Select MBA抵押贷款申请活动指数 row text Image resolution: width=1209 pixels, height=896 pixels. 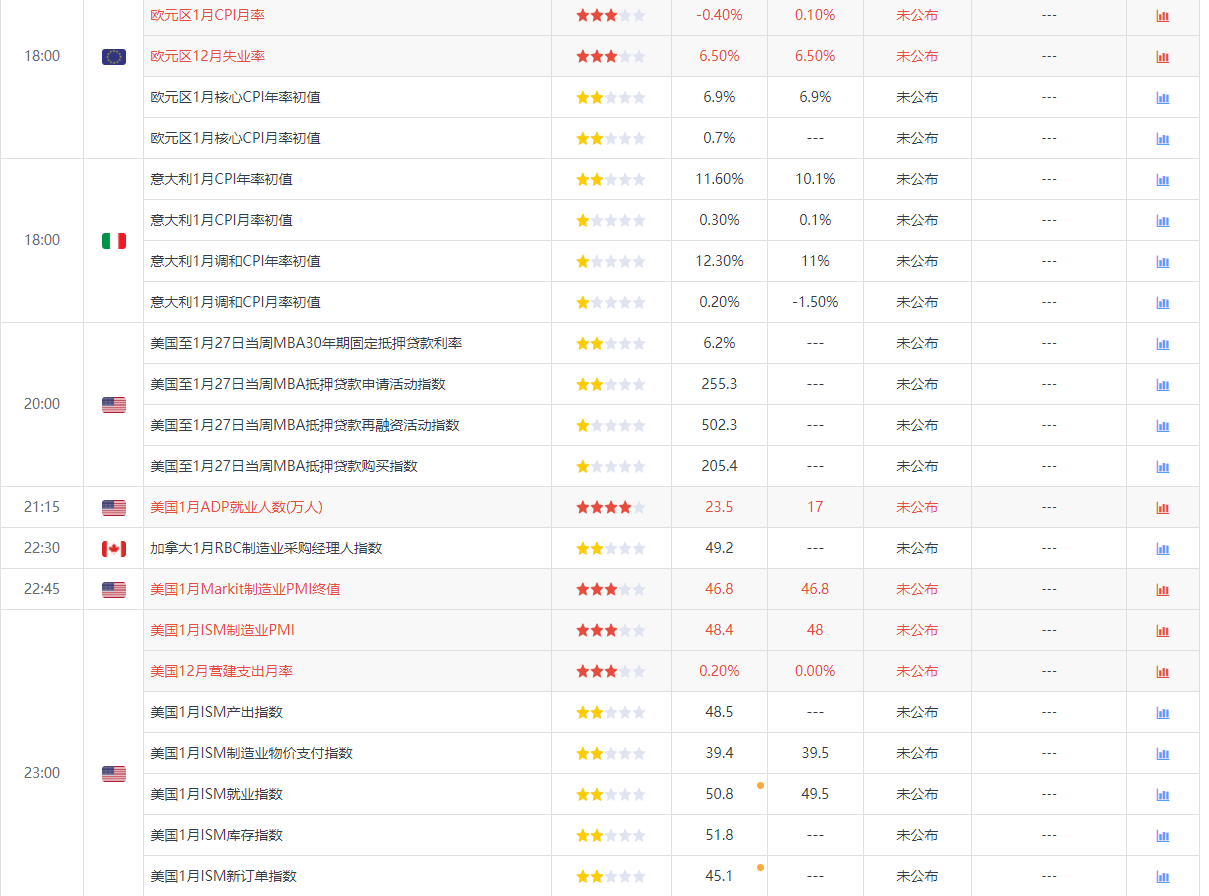[x=298, y=384]
